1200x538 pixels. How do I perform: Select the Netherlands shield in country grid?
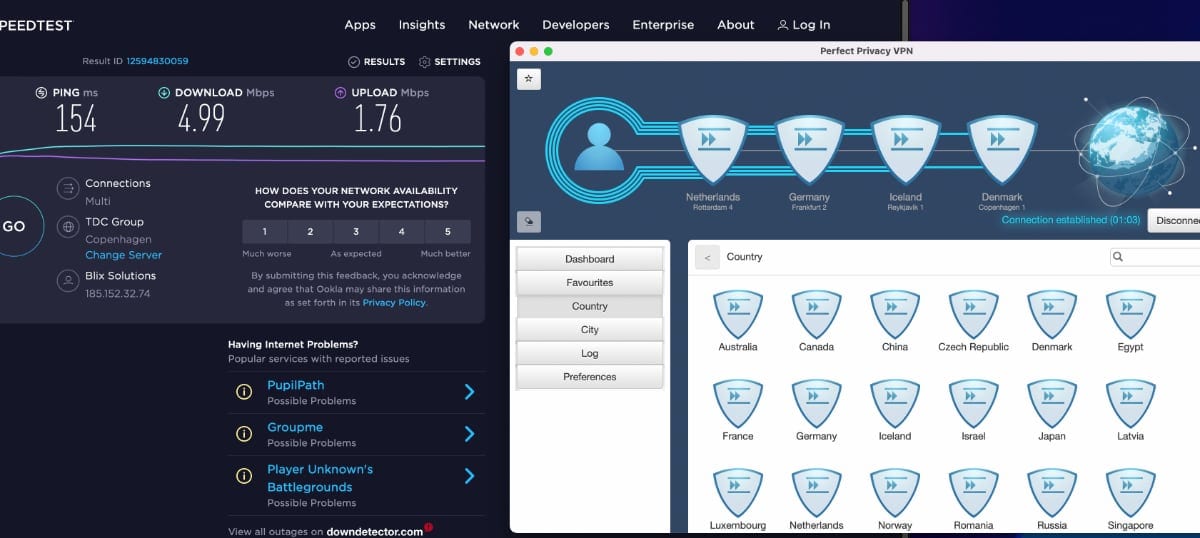coord(816,493)
